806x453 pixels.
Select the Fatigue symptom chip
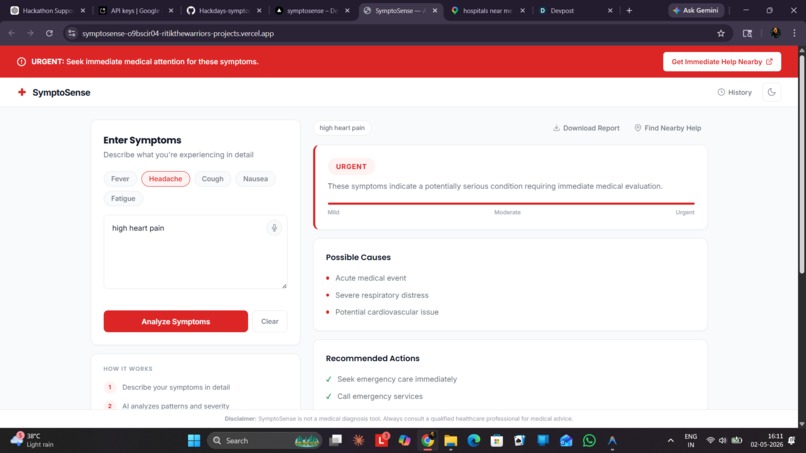click(x=123, y=198)
